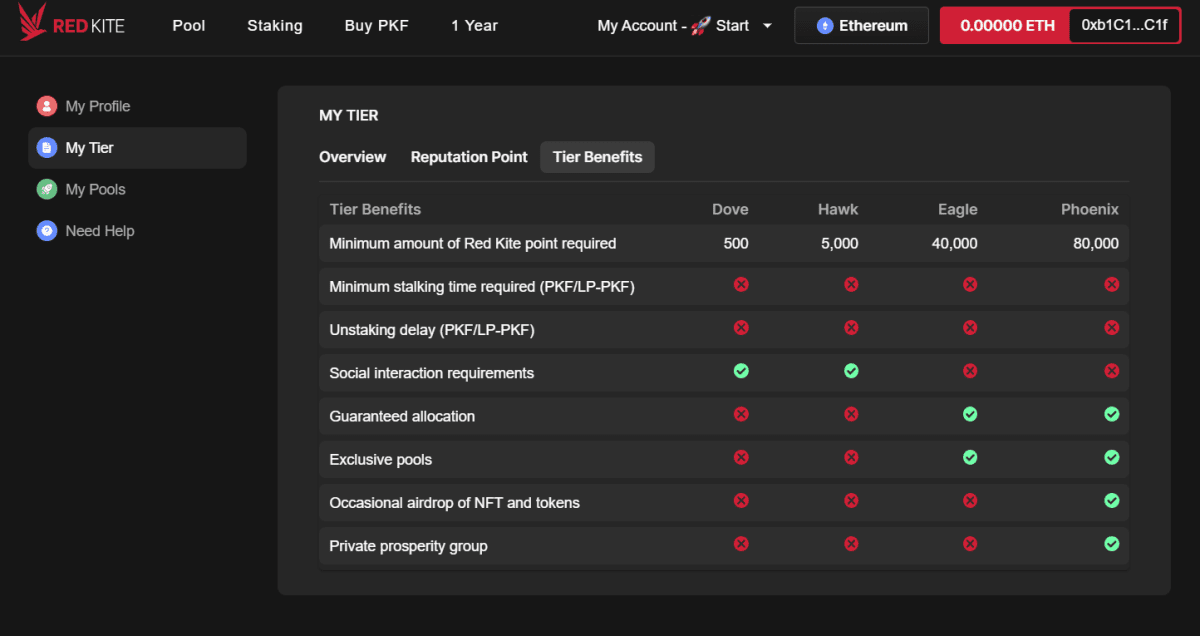Viewport: 1200px width, 636px height.
Task: Click the Phoenix column header
Action: [1090, 209]
